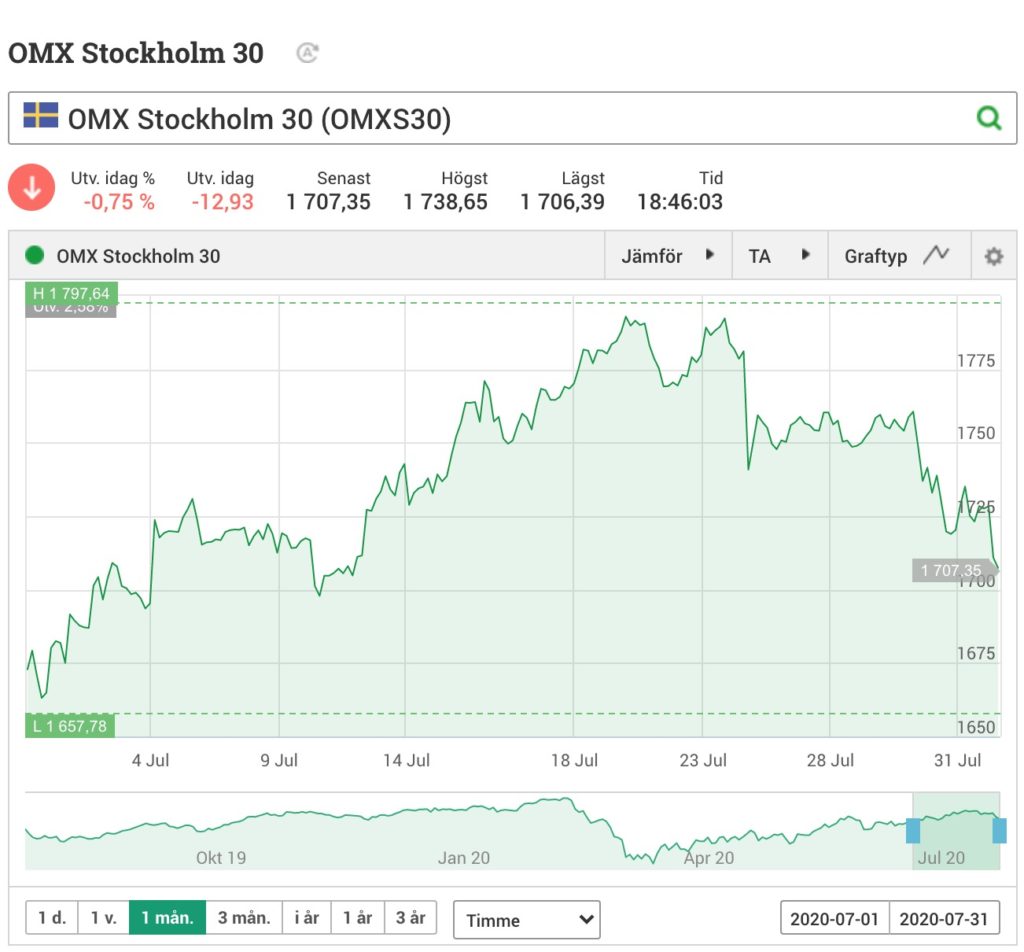
Task: Select the i år time range
Action: (306, 917)
